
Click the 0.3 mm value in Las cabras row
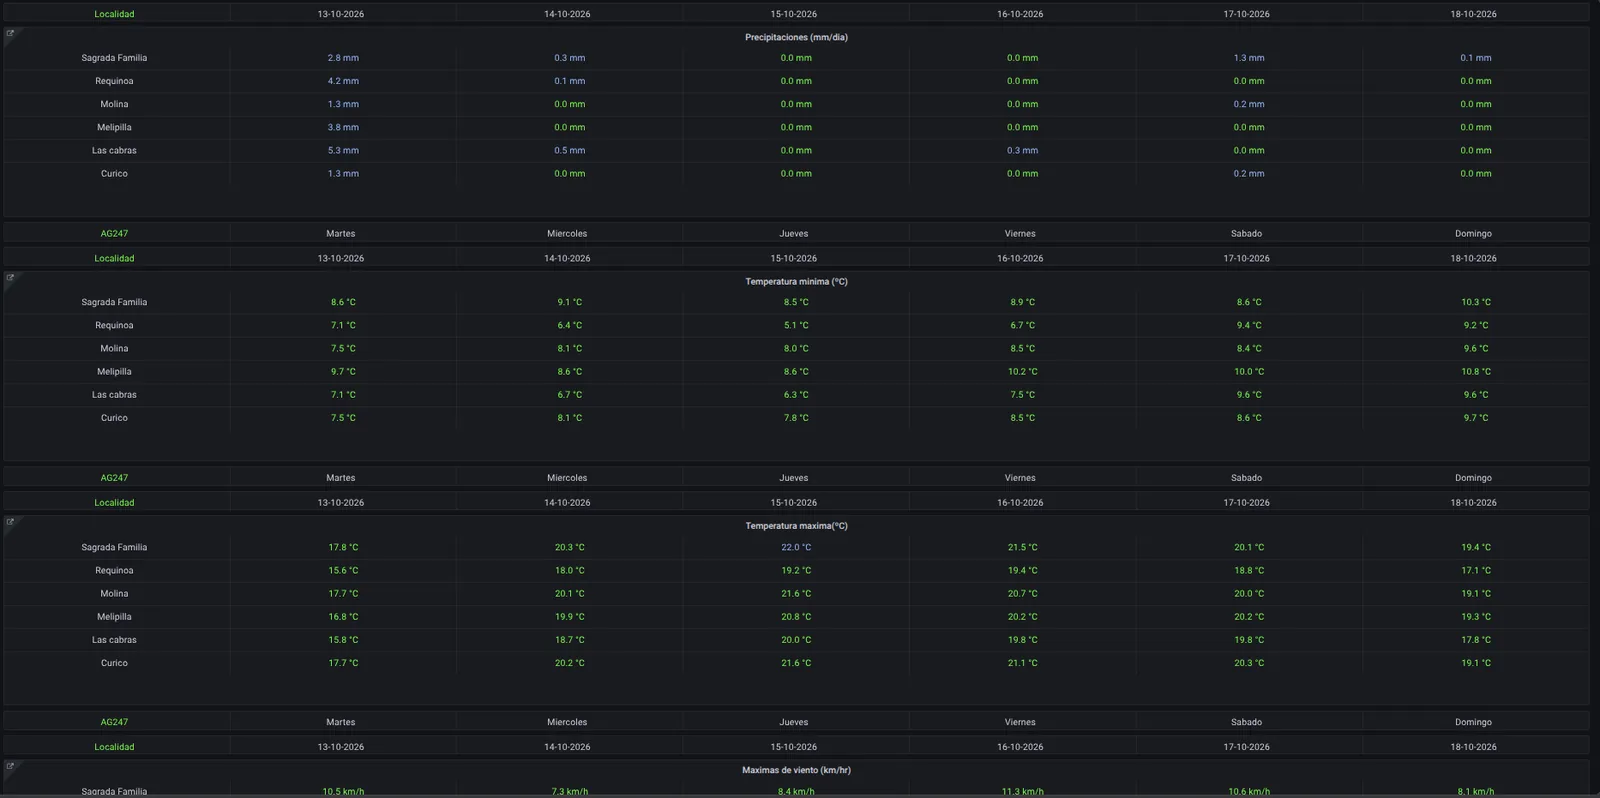click(x=1022, y=151)
